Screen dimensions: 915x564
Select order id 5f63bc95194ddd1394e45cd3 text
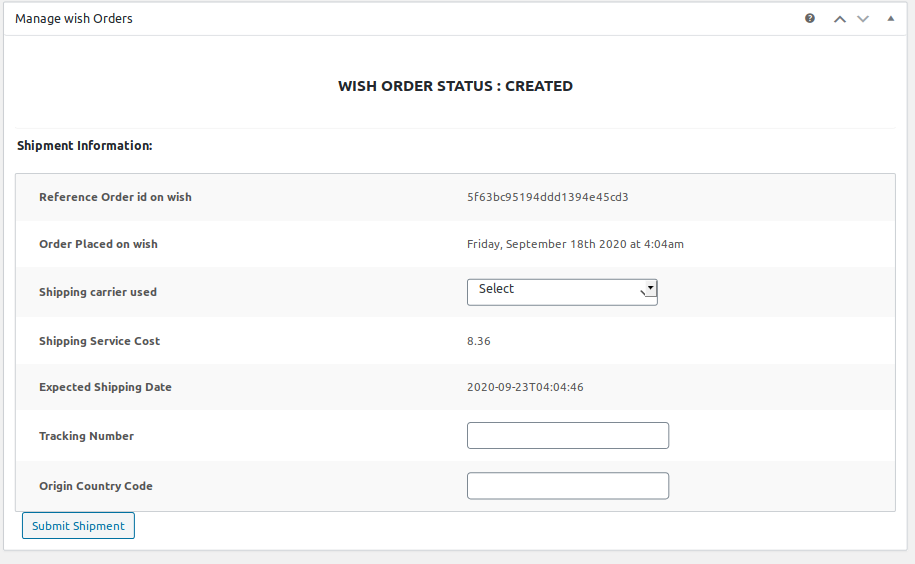click(x=547, y=197)
